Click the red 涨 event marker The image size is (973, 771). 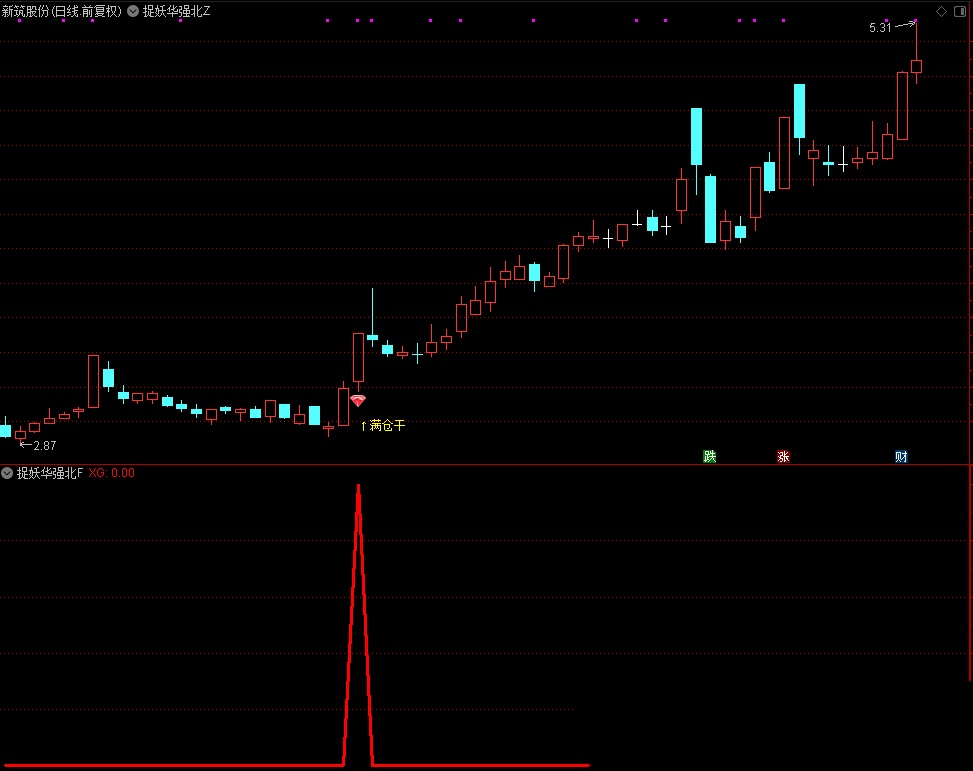click(x=783, y=457)
